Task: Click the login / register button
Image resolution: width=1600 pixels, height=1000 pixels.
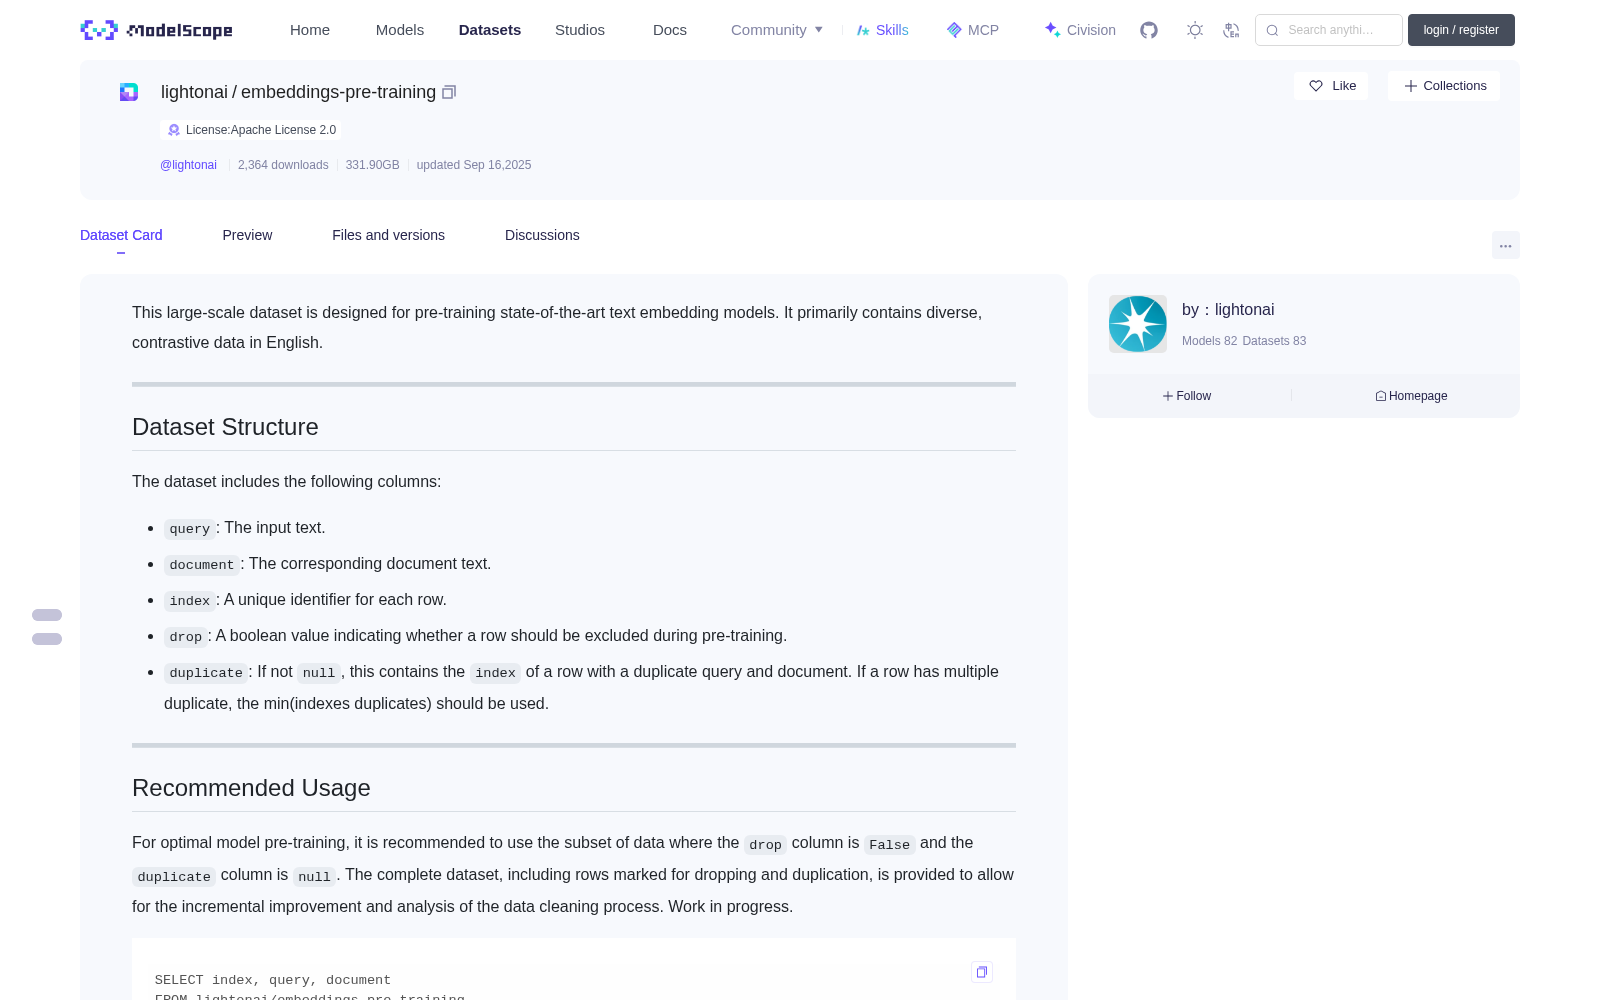Action: coord(1461,30)
